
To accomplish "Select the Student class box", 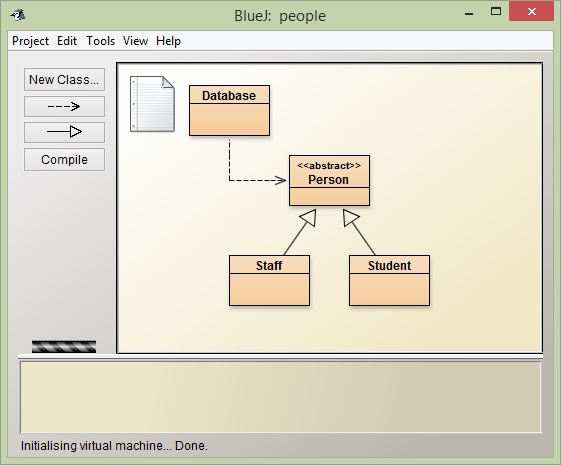I will point(390,280).
